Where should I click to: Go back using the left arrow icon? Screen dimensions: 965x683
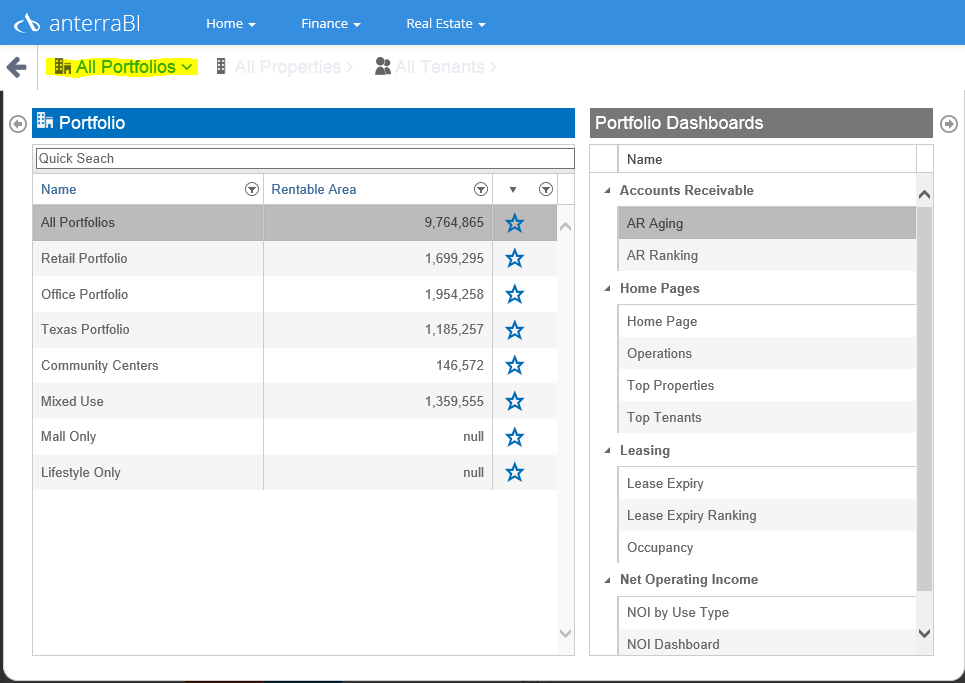(x=17, y=67)
